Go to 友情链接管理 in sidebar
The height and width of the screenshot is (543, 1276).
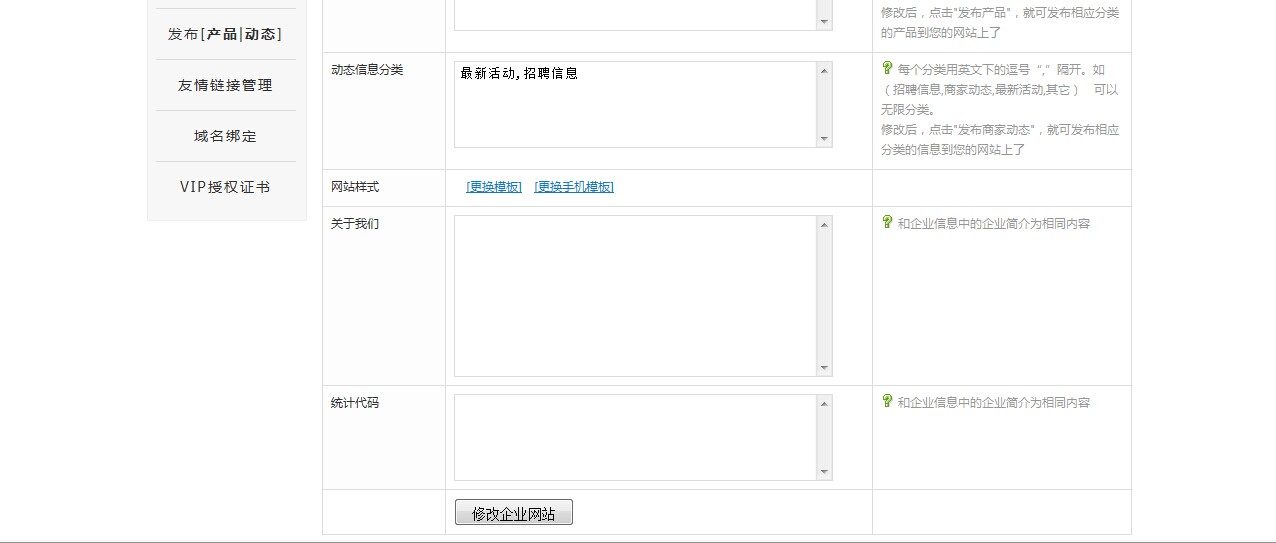tap(225, 85)
